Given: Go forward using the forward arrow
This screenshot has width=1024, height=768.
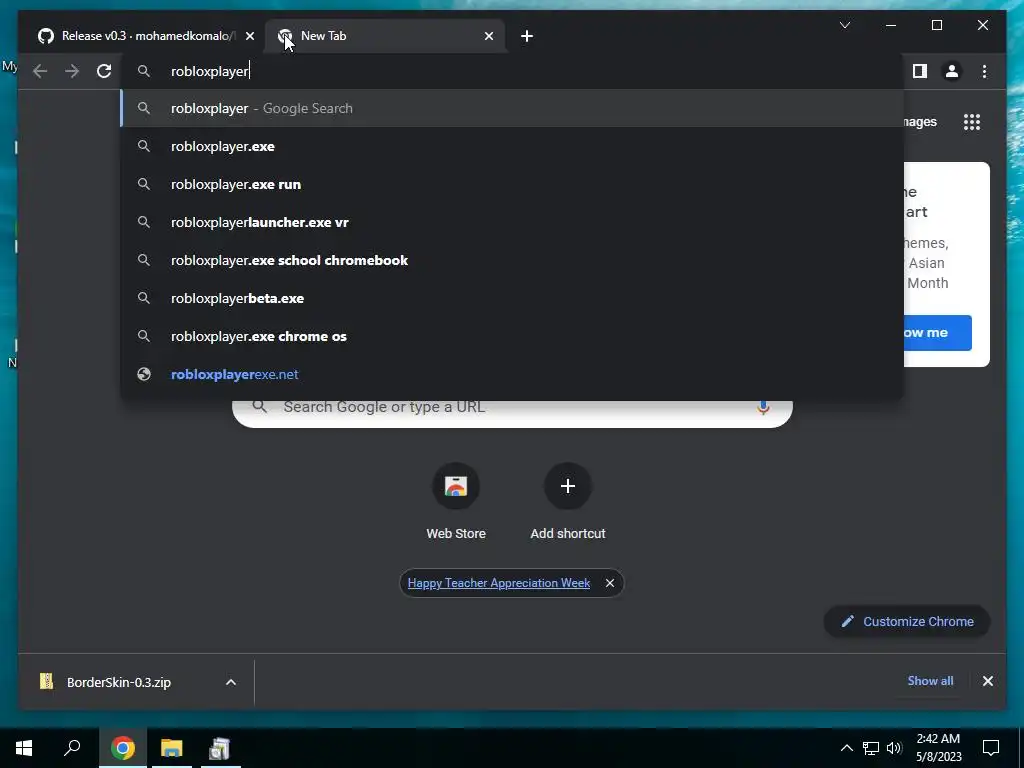Looking at the screenshot, I should (x=72, y=71).
